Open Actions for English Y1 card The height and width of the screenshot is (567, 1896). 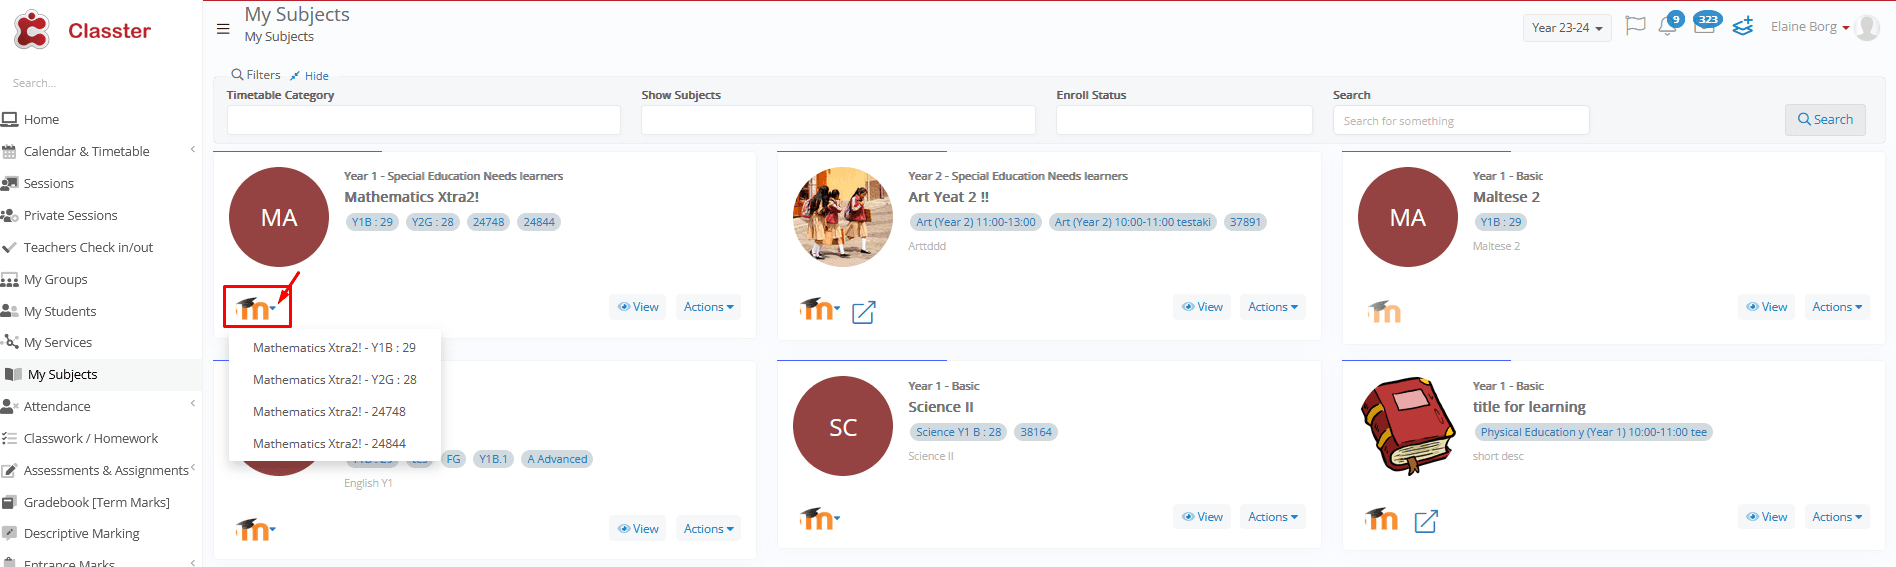pos(708,529)
